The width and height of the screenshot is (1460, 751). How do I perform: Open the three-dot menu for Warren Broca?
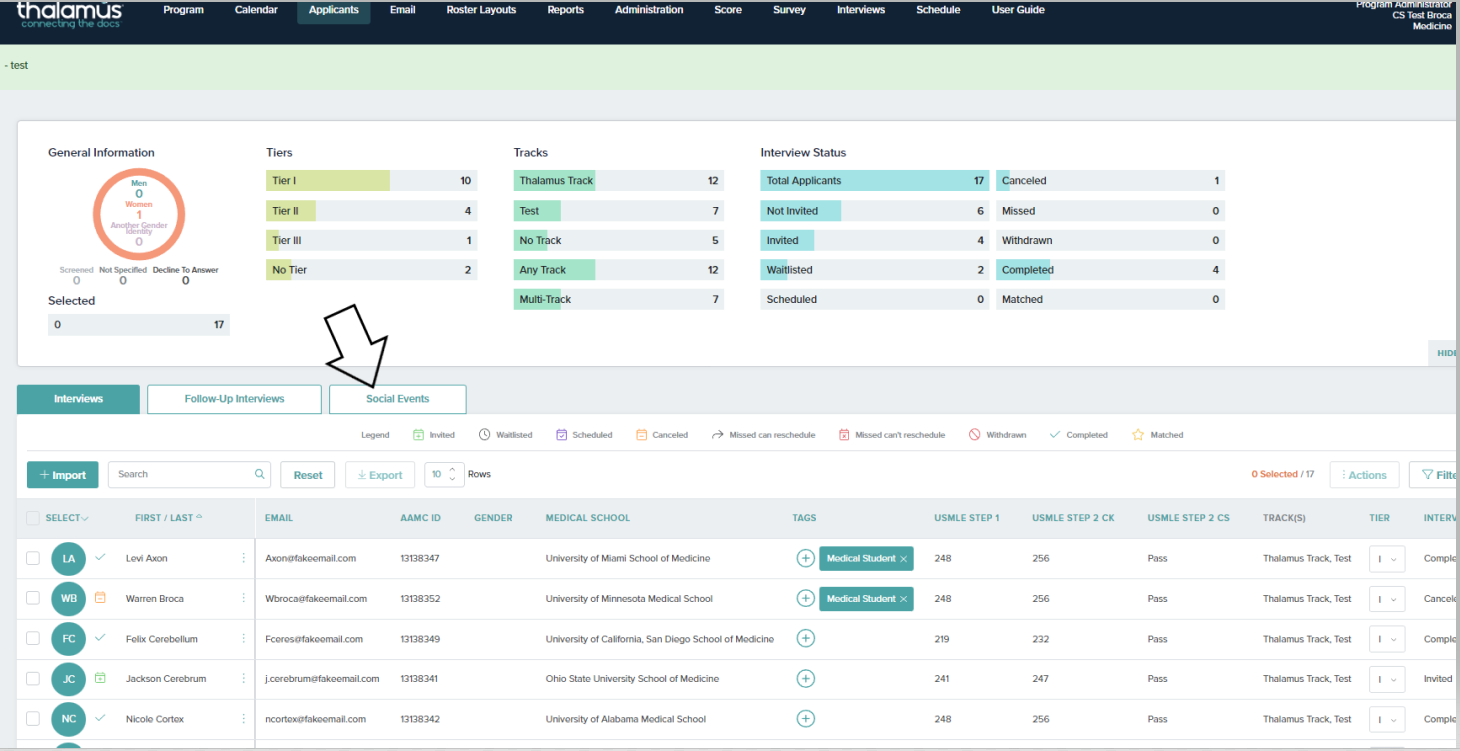point(243,598)
